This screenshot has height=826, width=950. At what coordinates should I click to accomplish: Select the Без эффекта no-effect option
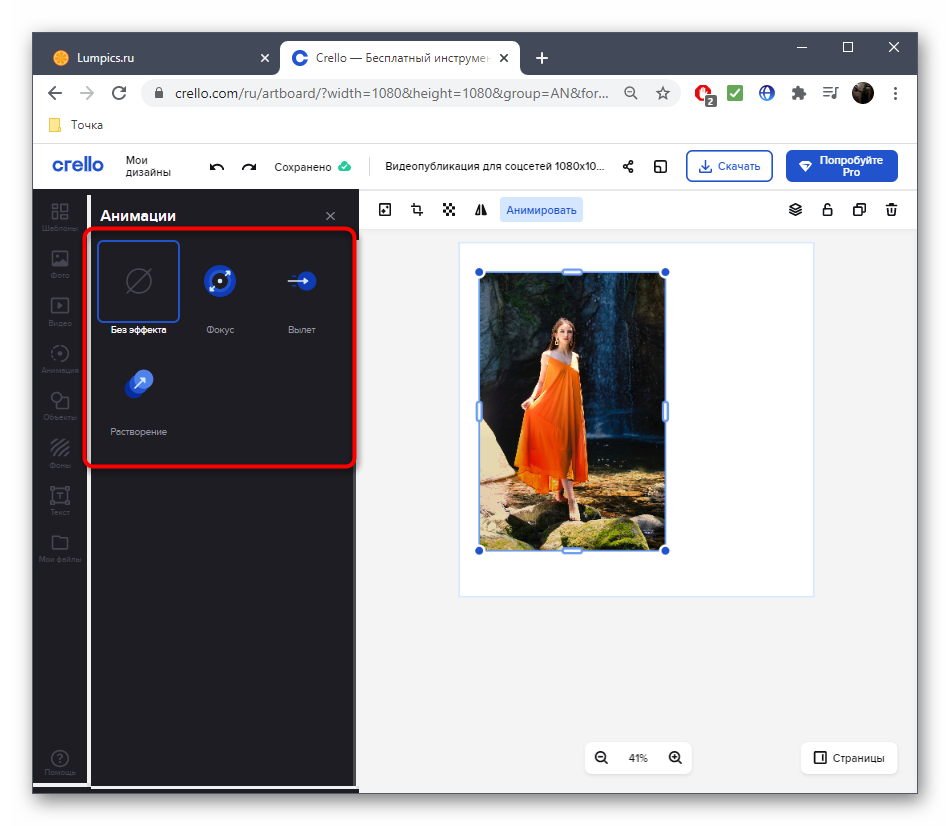coord(138,282)
